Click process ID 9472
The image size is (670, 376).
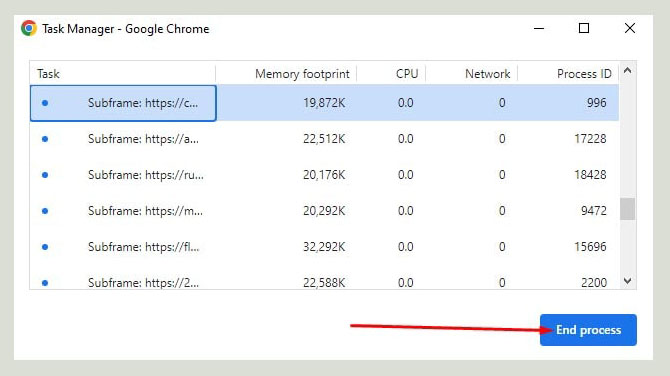click(x=594, y=211)
